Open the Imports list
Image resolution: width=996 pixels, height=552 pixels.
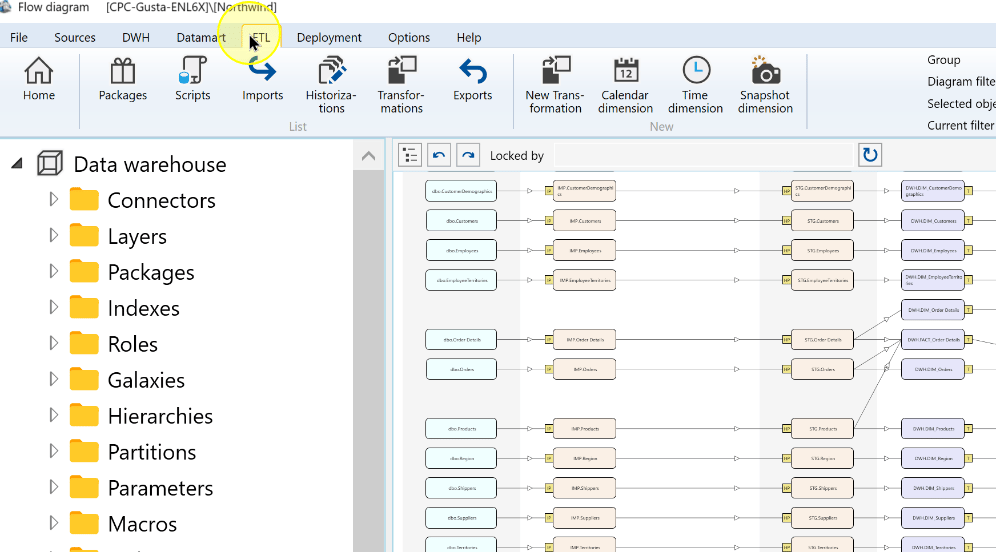pyautogui.click(x=262, y=79)
